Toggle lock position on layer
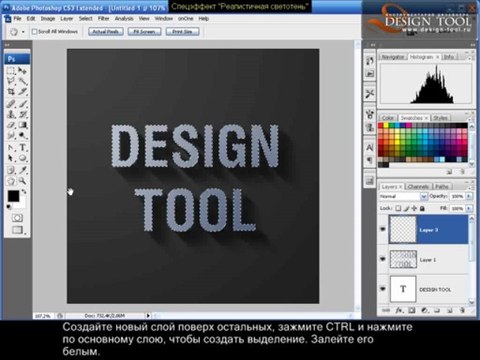The image size is (480, 360). coord(414,208)
